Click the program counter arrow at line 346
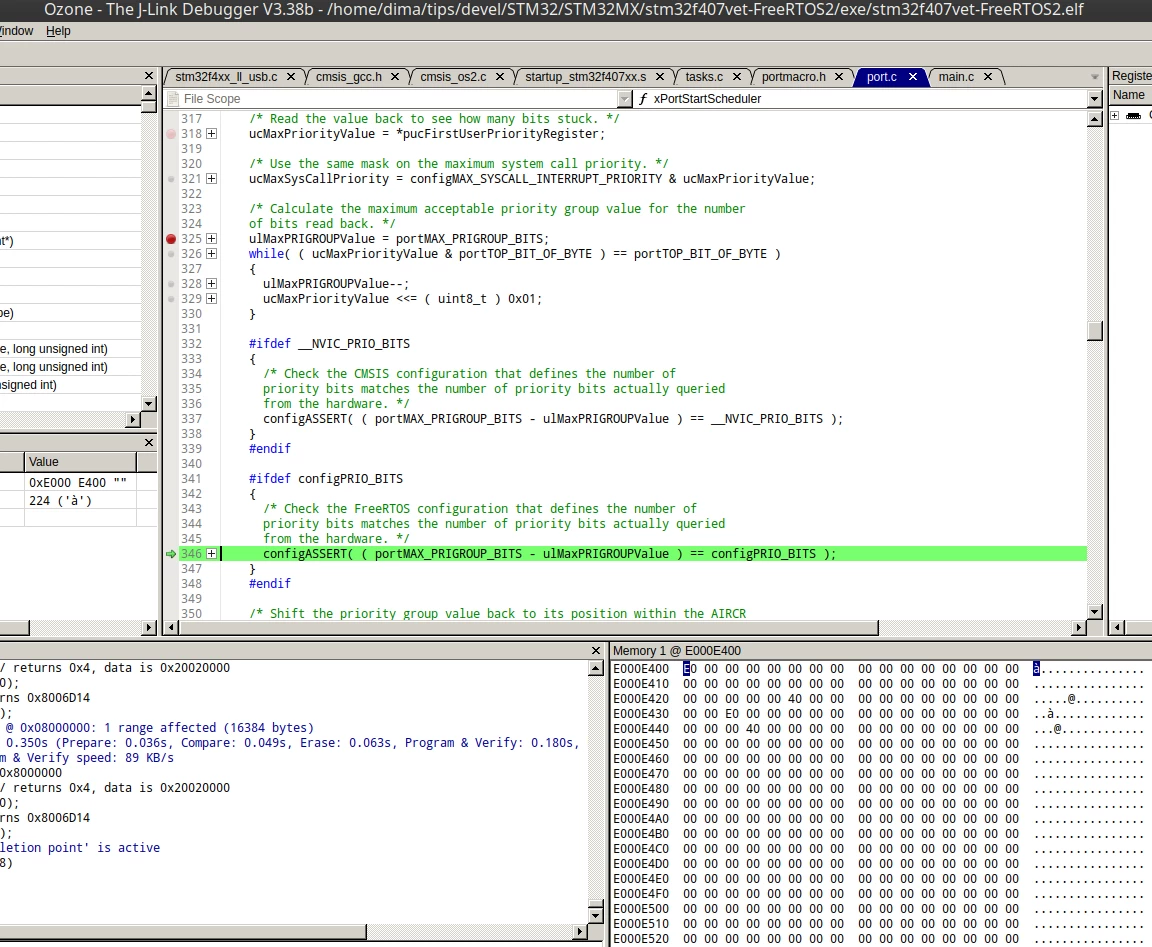 pos(171,553)
